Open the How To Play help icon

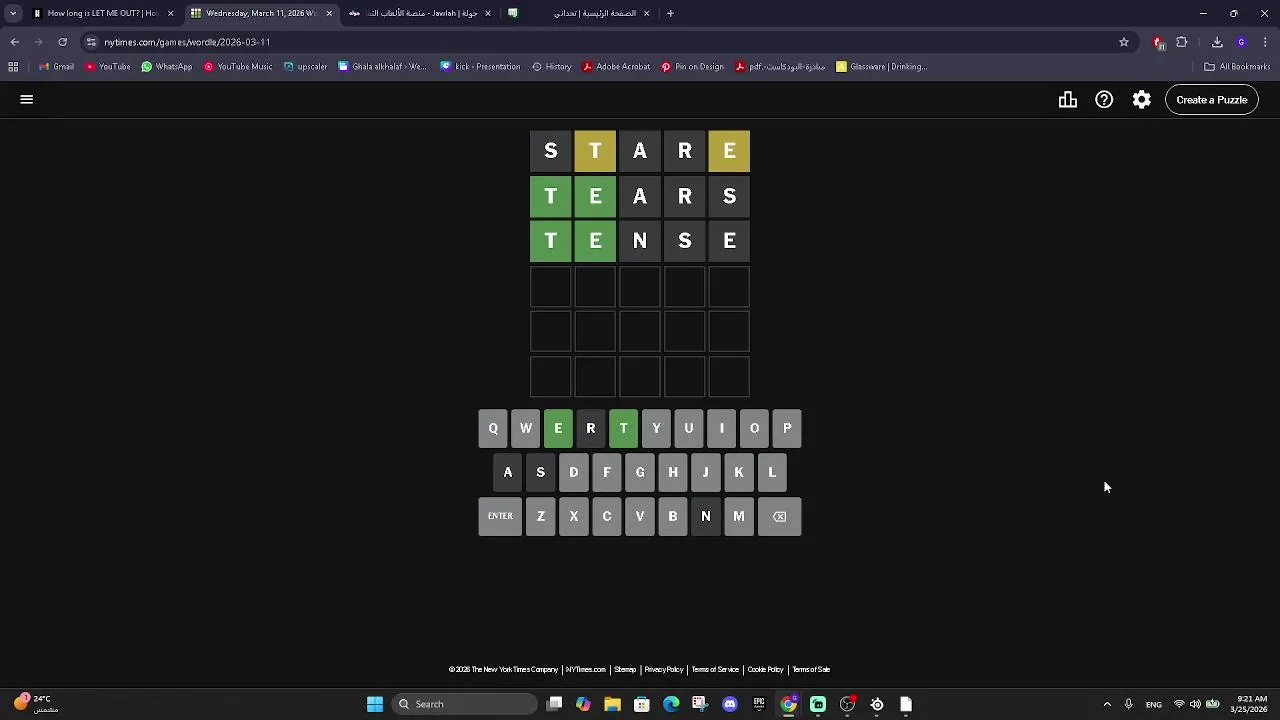point(1104,100)
